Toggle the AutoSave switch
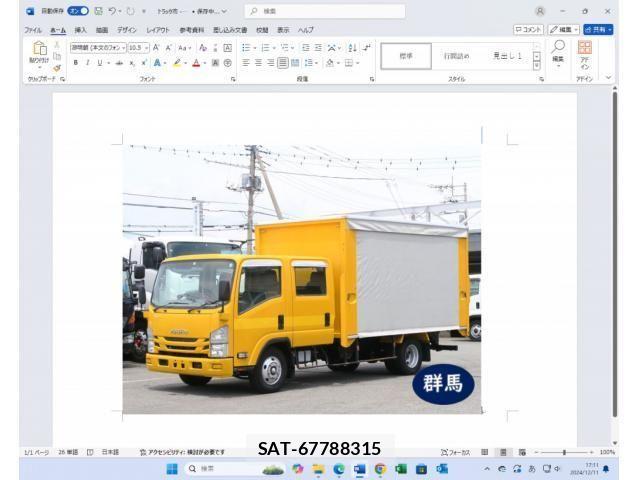The height and width of the screenshot is (480, 640). (78, 11)
